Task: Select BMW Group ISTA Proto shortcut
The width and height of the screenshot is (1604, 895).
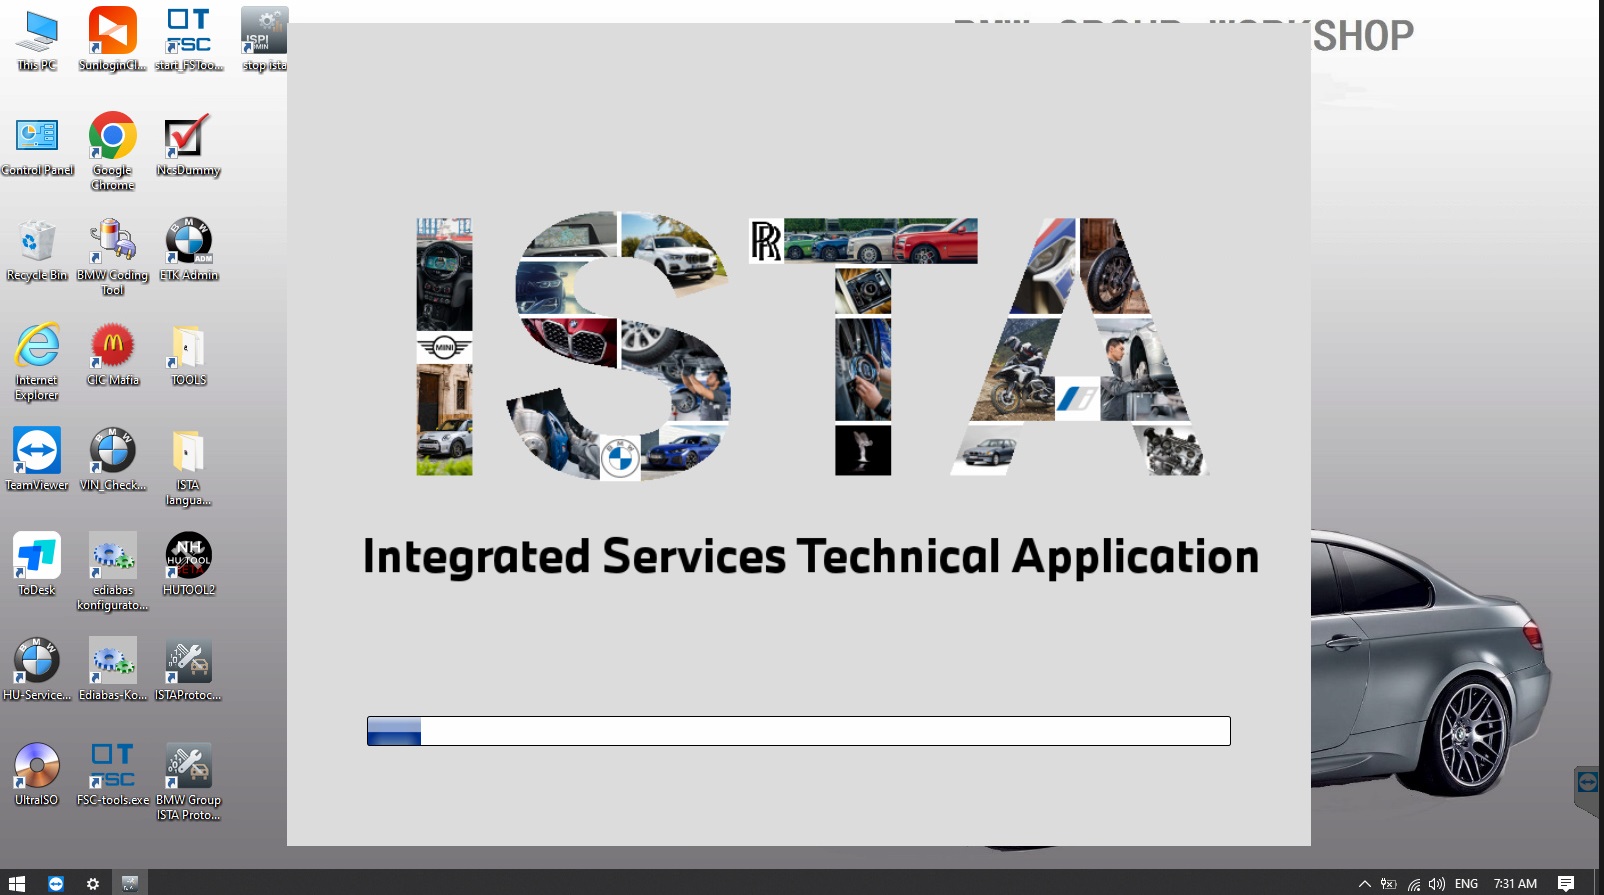Action: pos(189,781)
